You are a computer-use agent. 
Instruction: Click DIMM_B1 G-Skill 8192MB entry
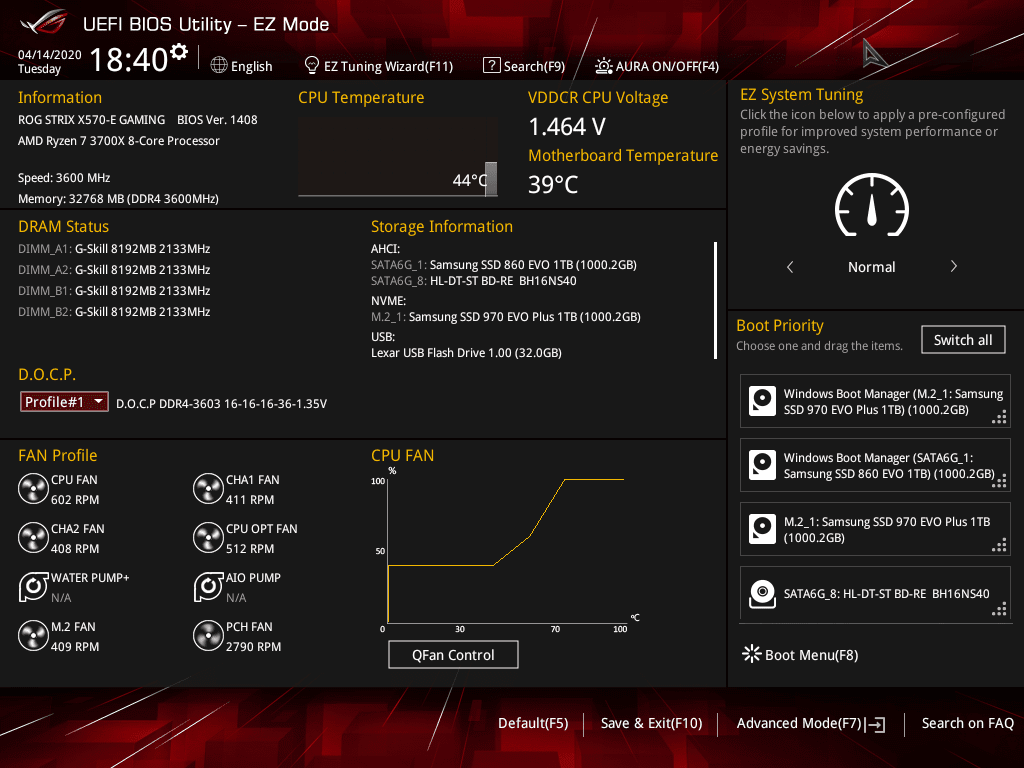pyautogui.click(x=114, y=290)
